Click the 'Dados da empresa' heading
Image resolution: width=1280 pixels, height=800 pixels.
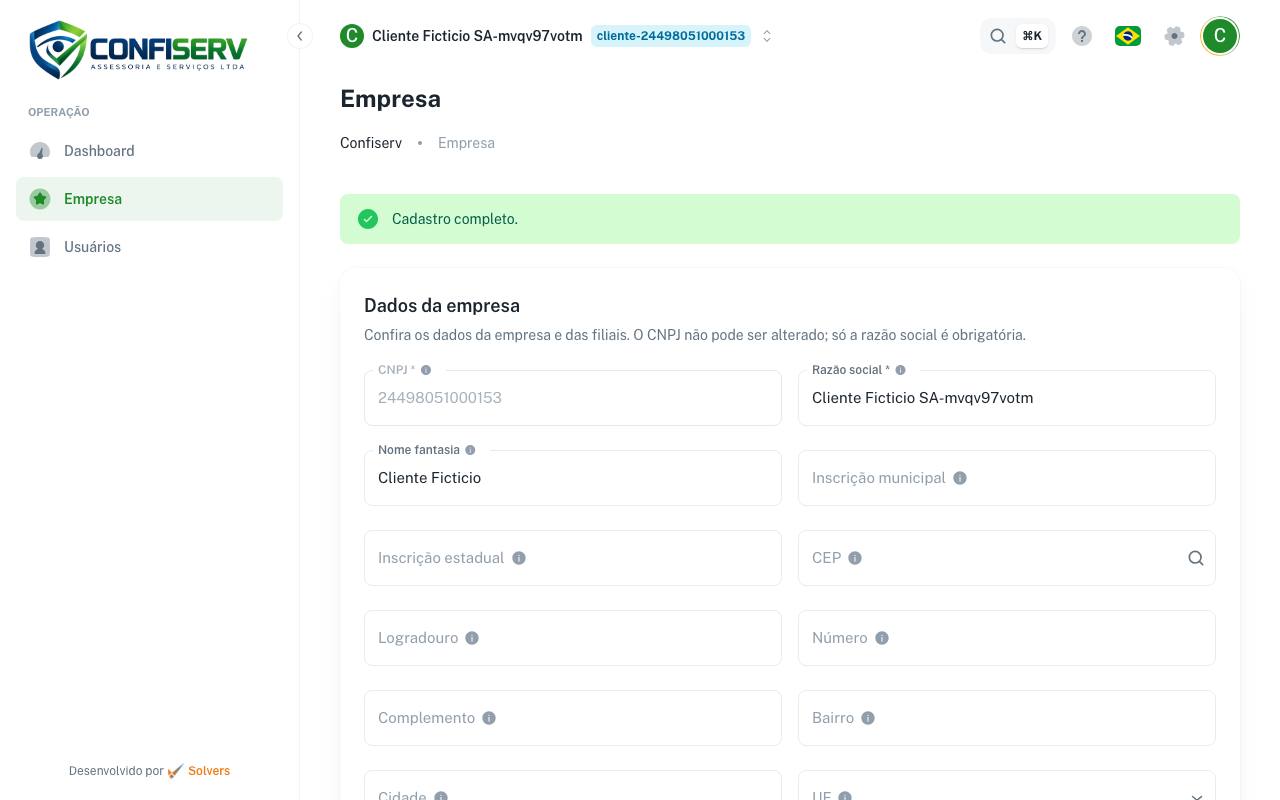[x=442, y=306]
